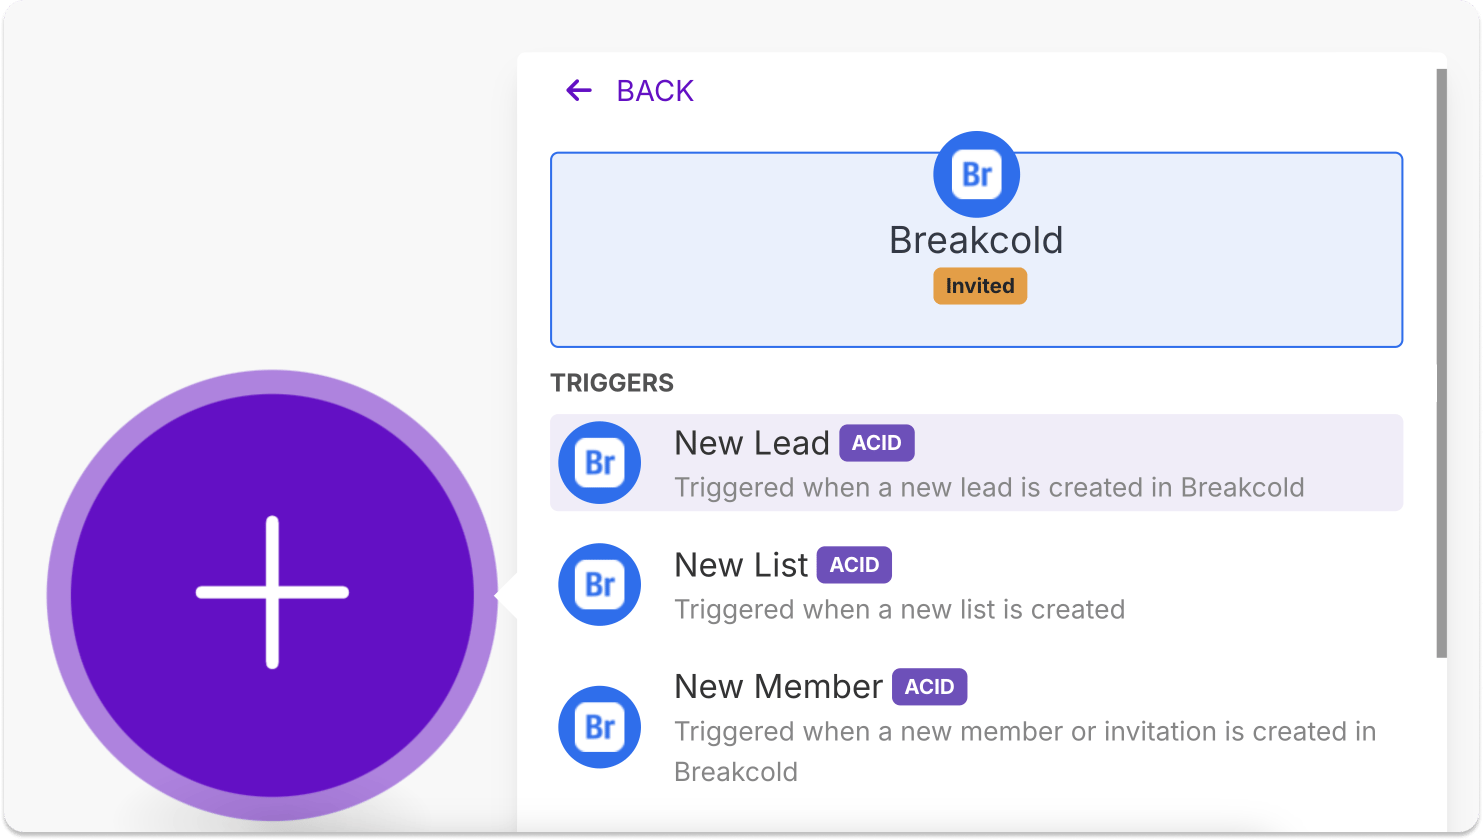Click the ACID tag beside New Member

pos(929,687)
